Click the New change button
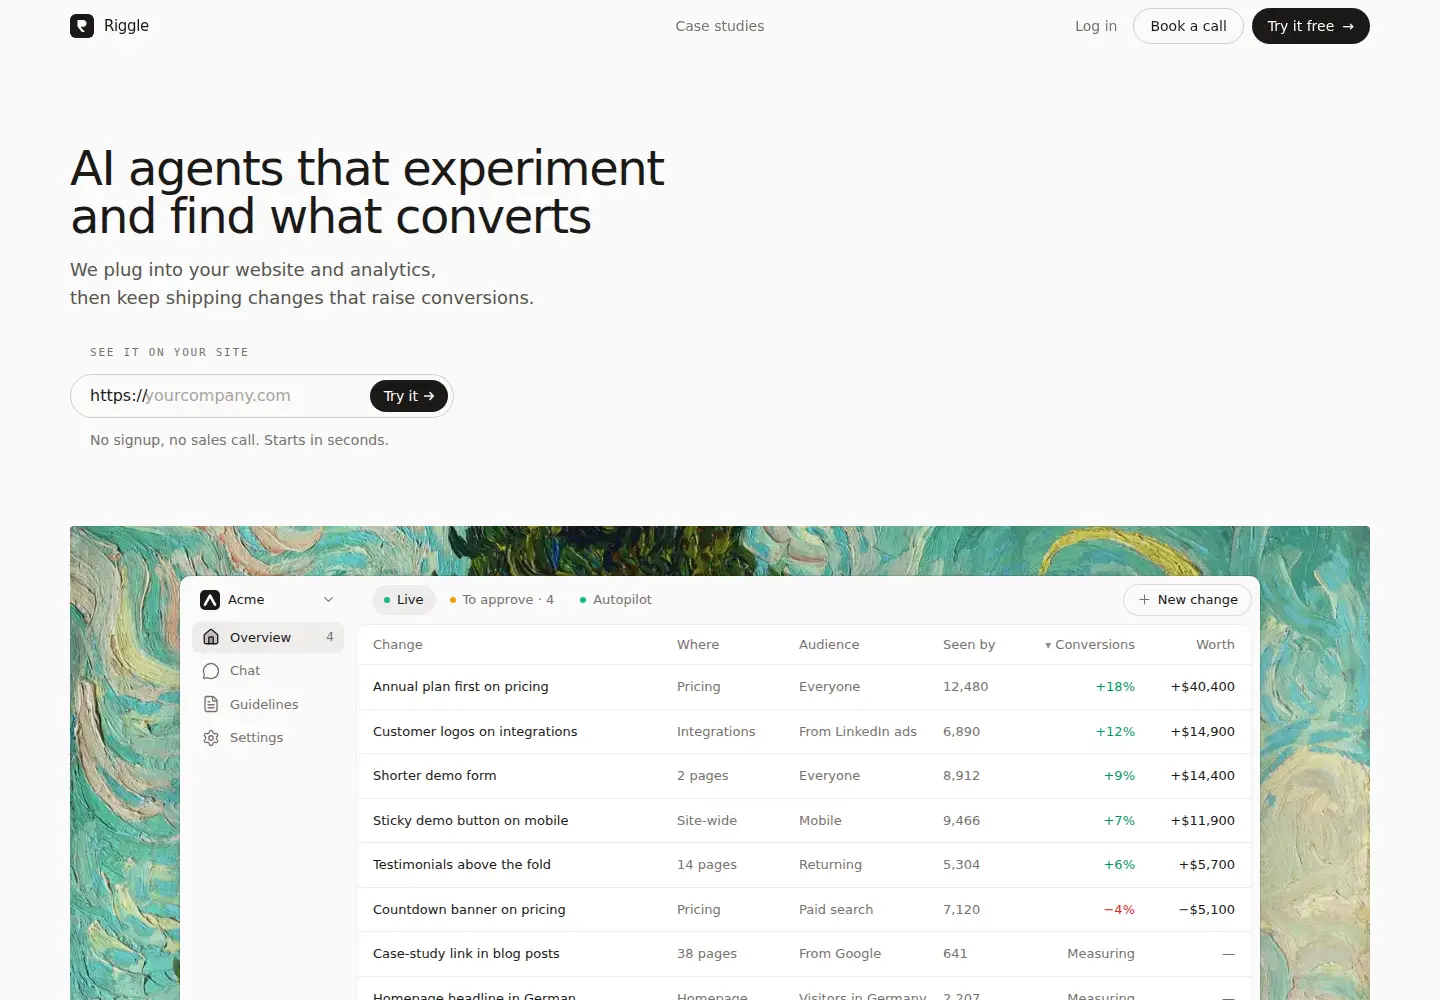 coord(1187,600)
